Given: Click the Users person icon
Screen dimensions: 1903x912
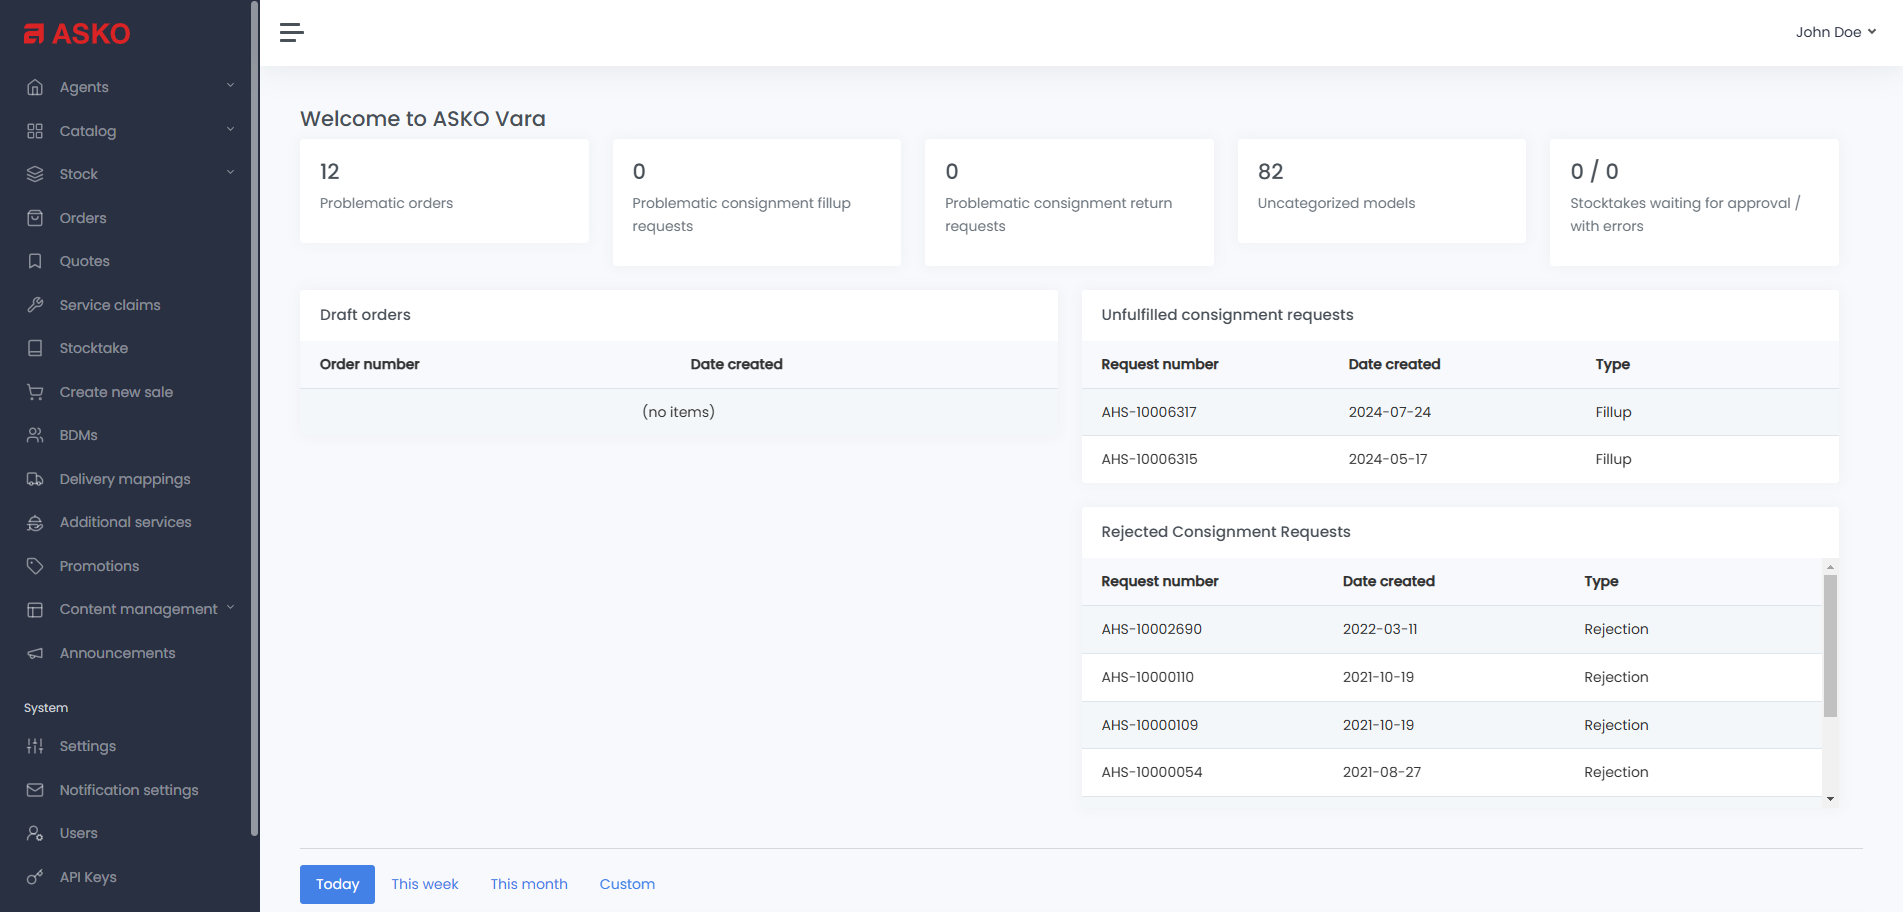Looking at the screenshot, I should pos(35,833).
